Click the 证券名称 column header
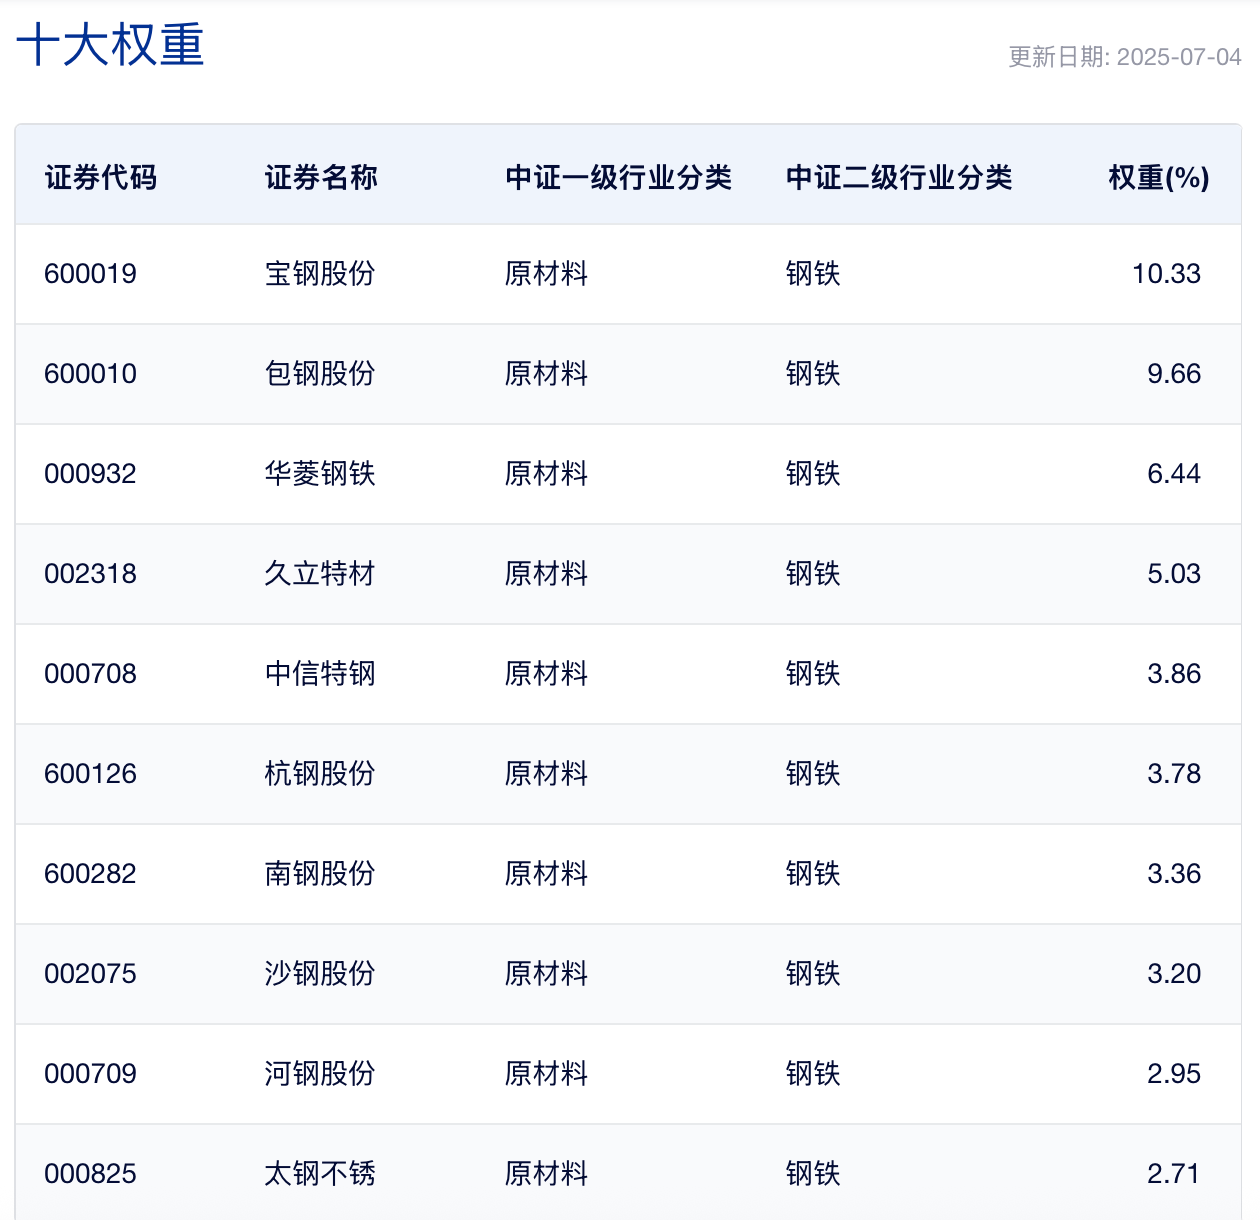This screenshot has height=1220, width=1260. pos(321,178)
